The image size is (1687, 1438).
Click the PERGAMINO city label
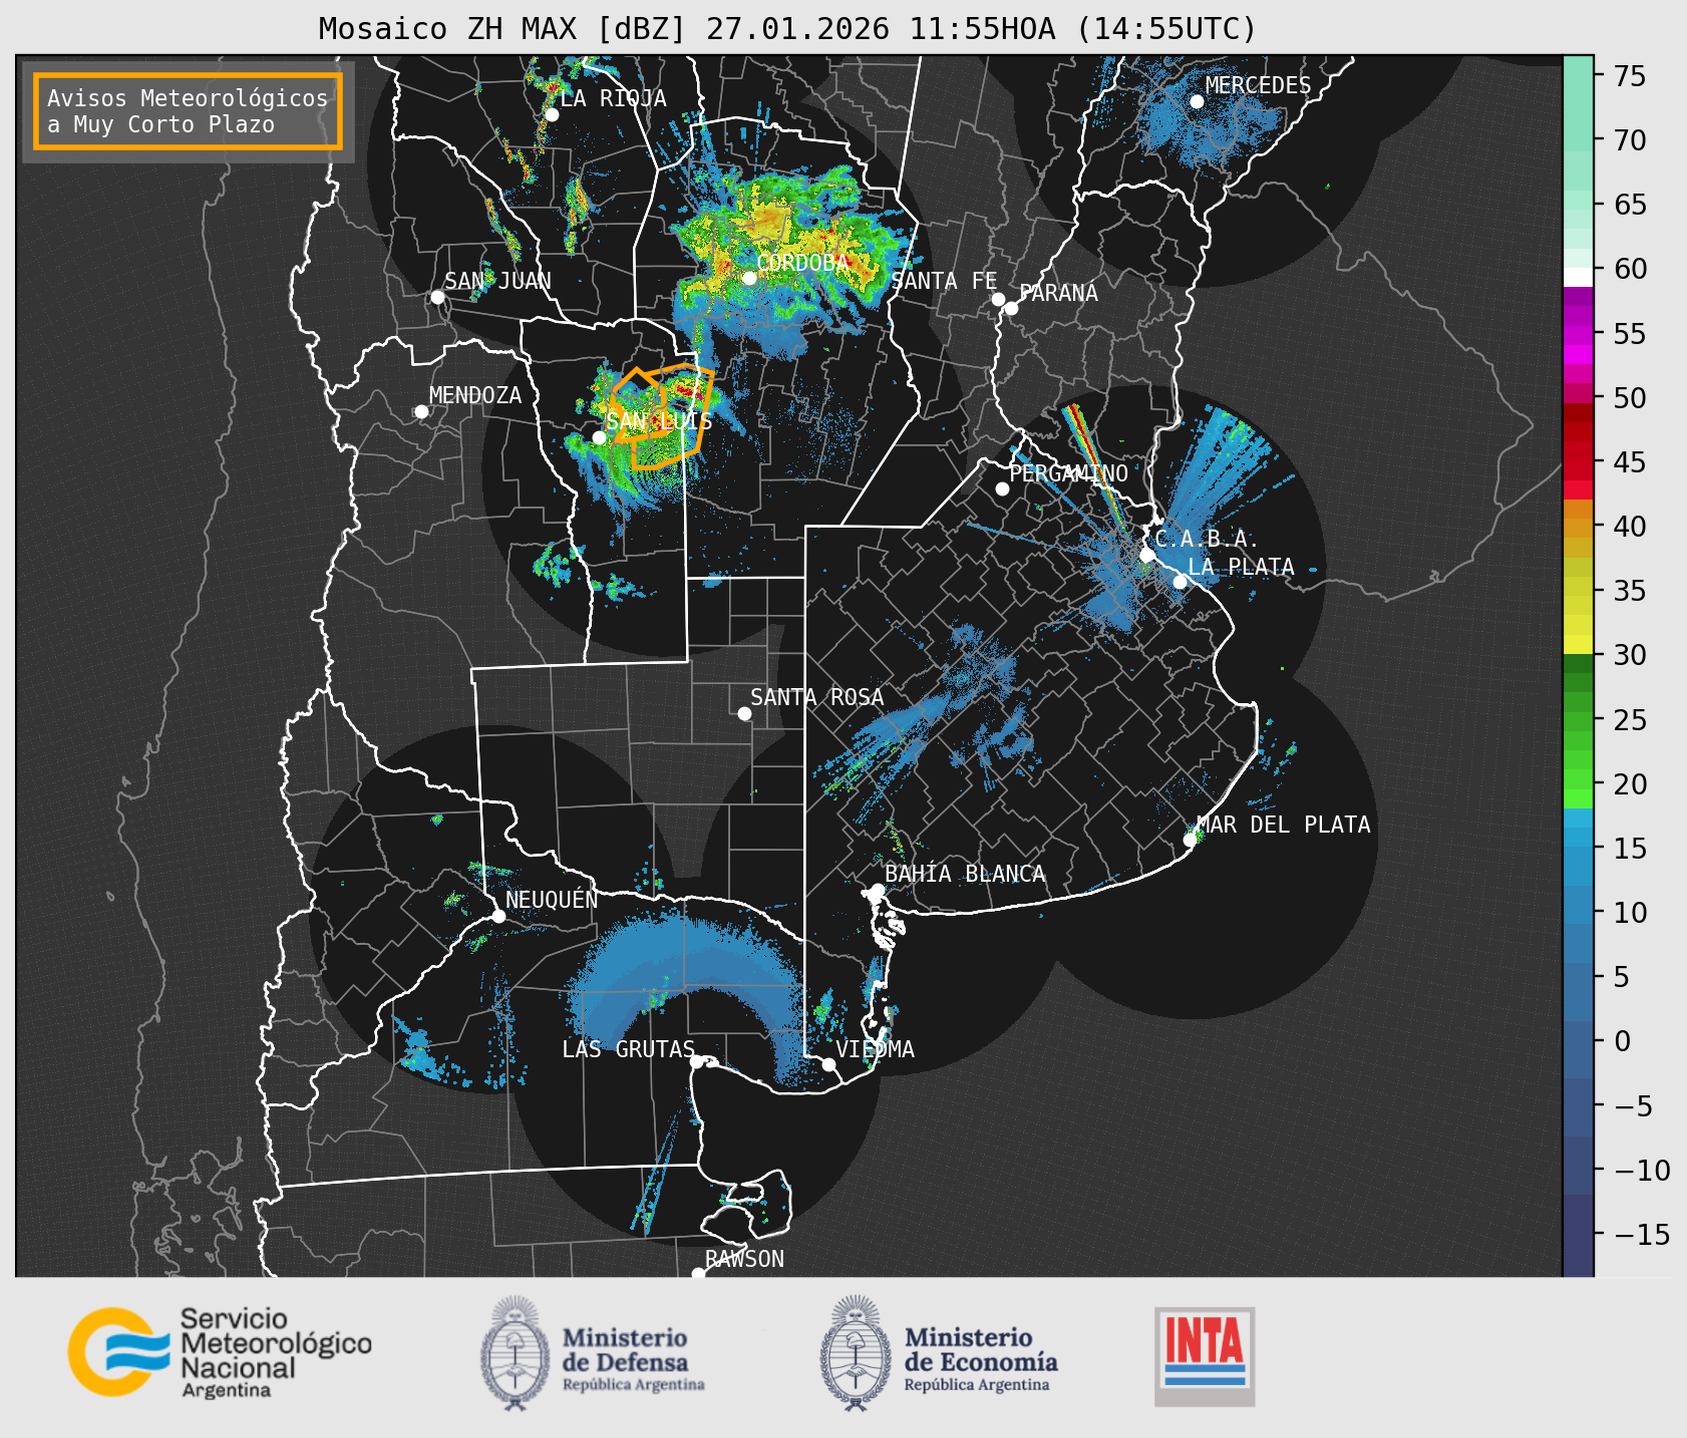pos(1069,473)
